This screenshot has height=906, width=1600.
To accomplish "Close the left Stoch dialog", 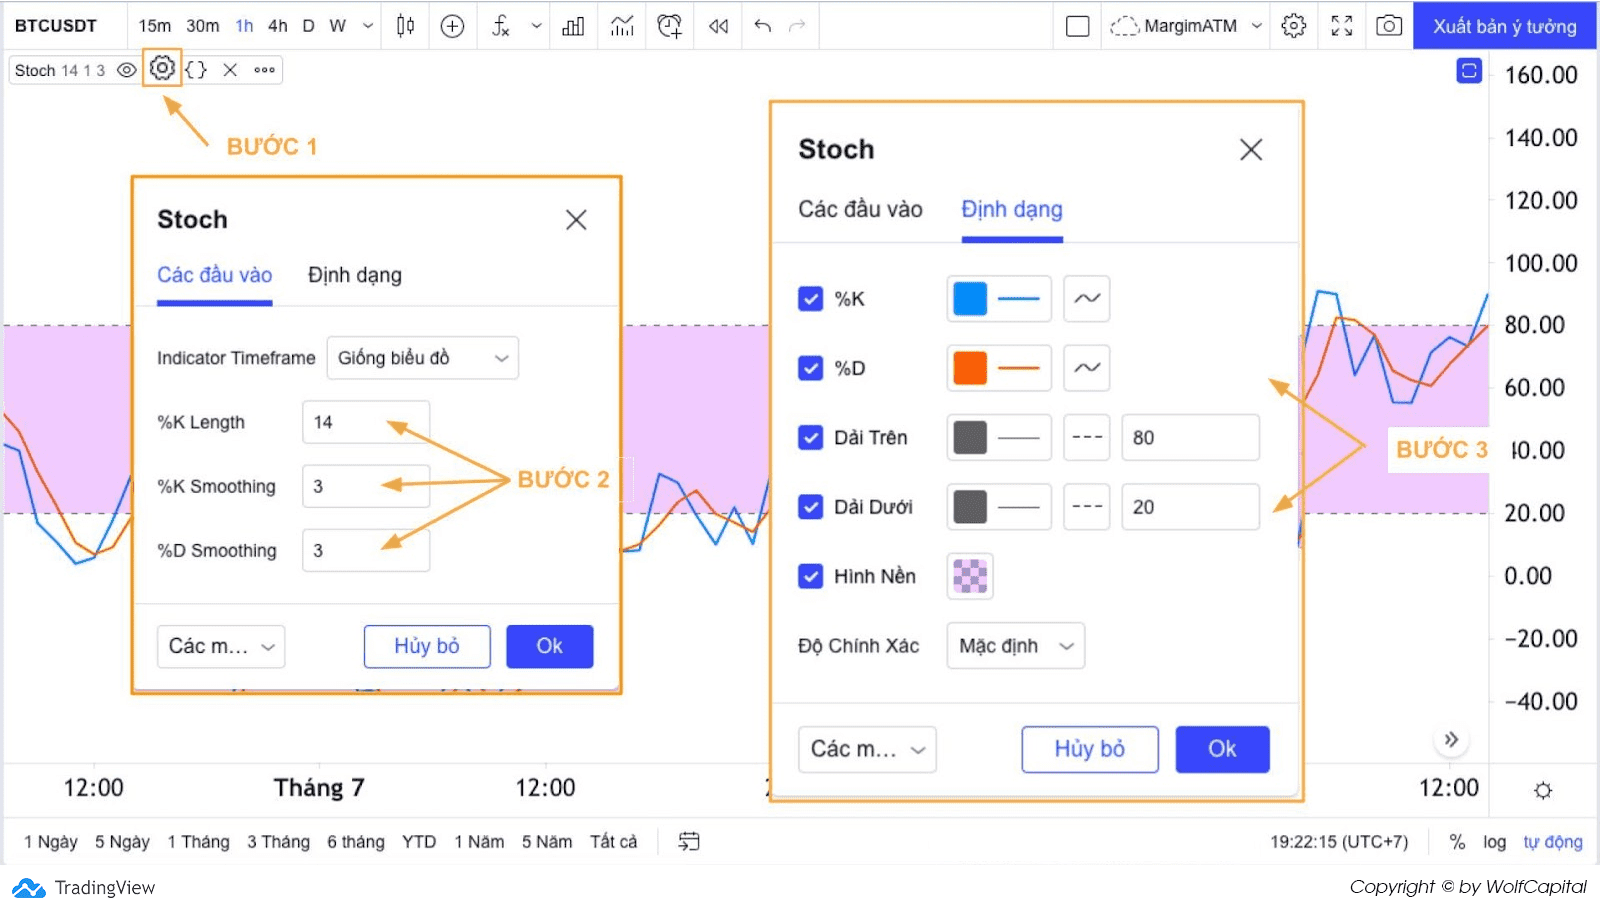I will (x=576, y=220).
